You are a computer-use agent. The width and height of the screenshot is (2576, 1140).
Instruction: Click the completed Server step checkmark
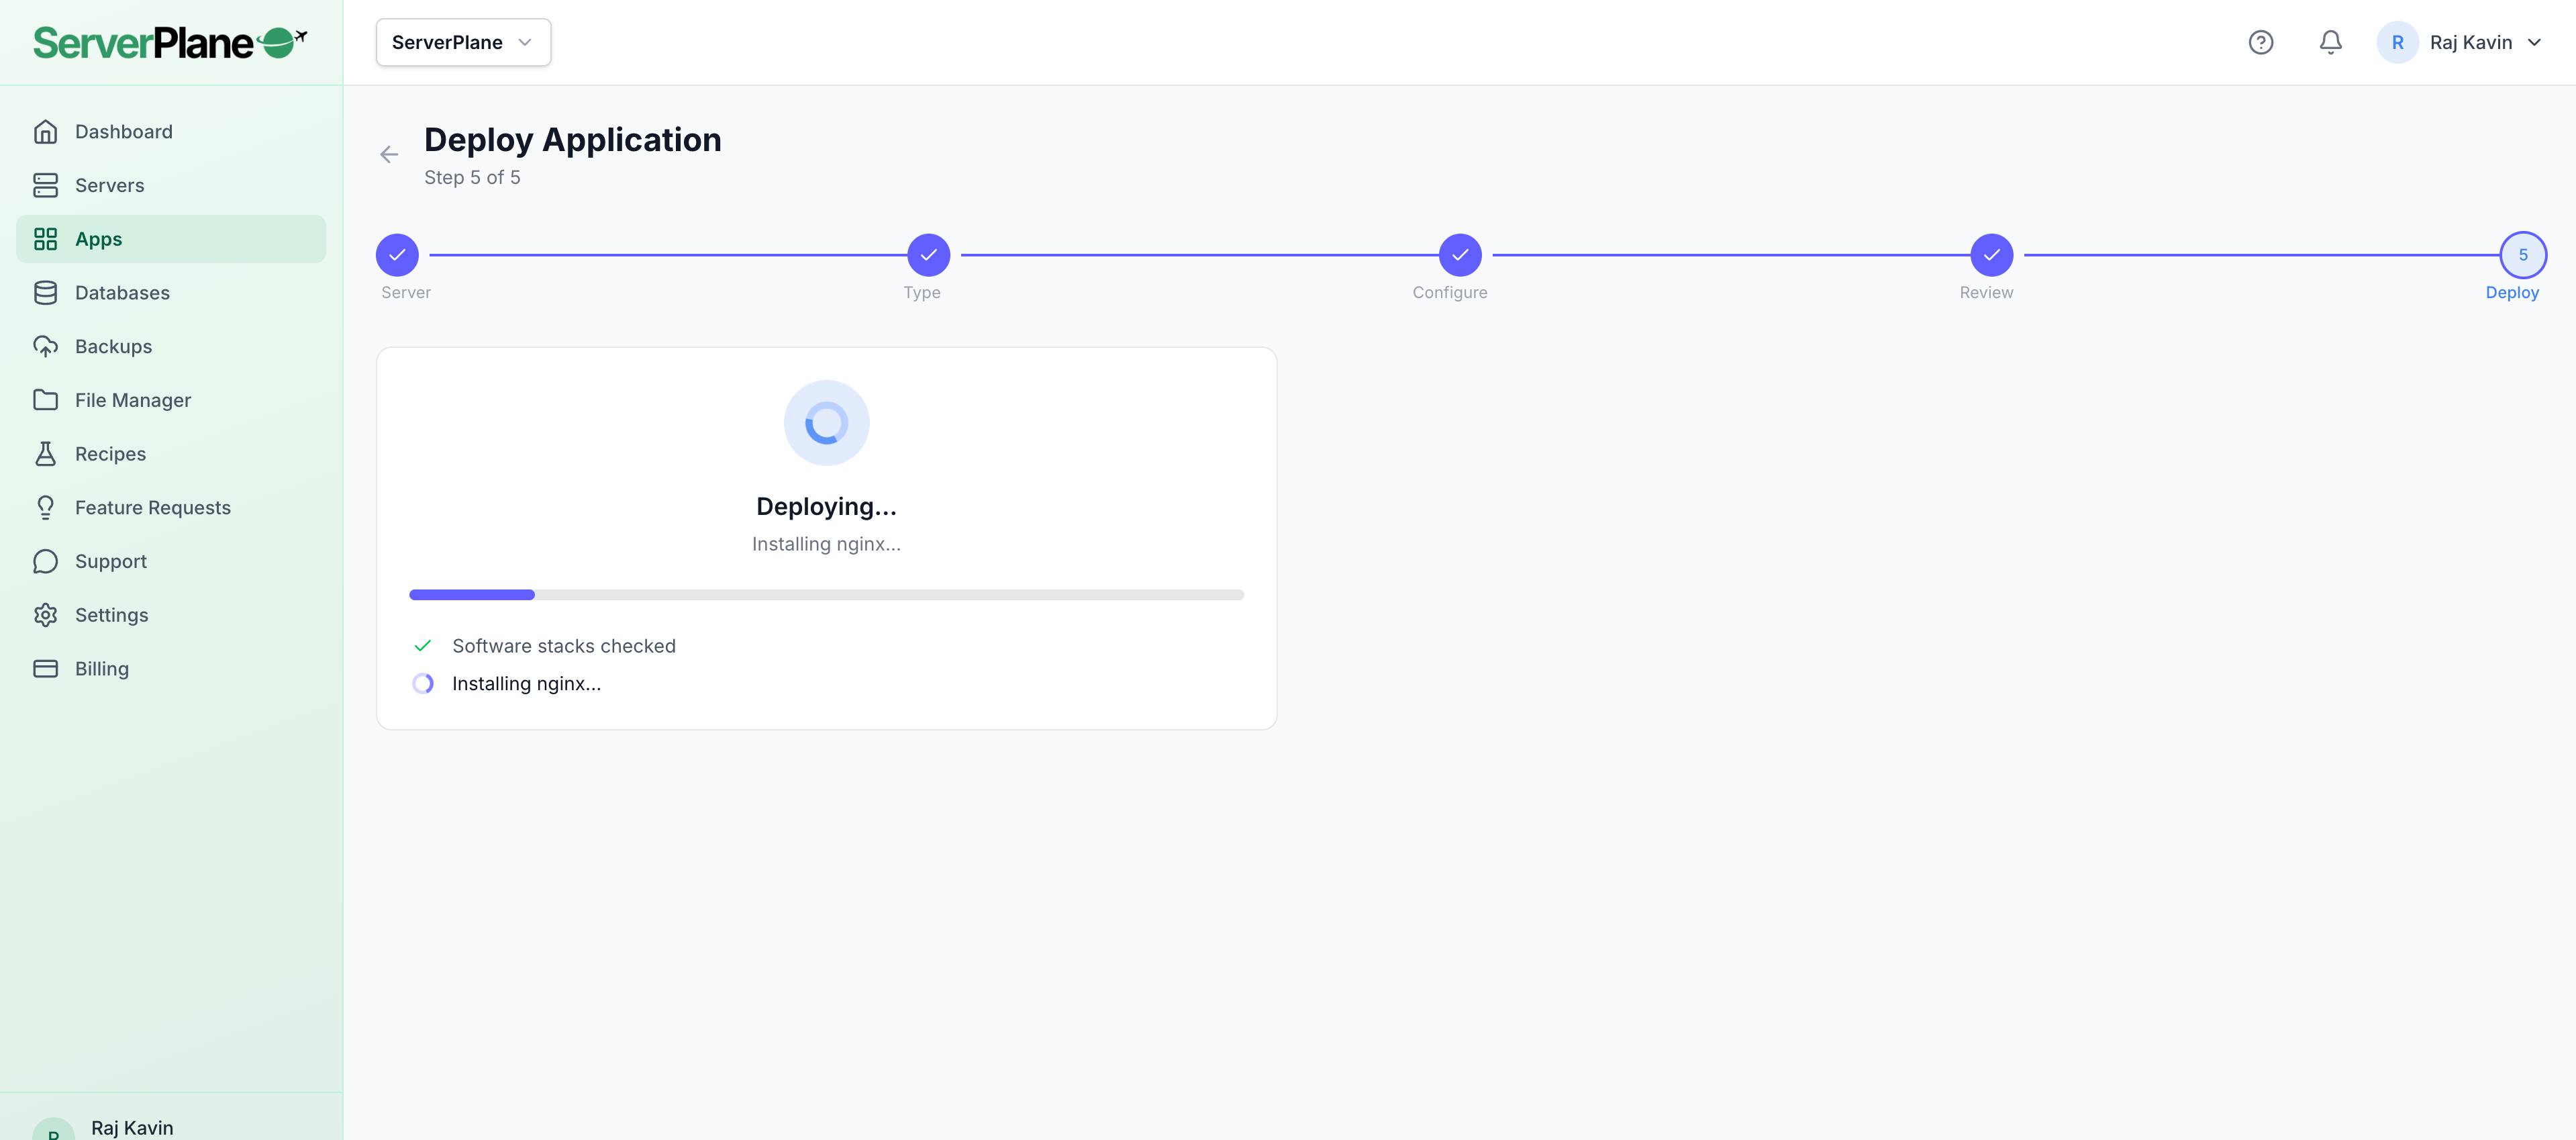397,255
